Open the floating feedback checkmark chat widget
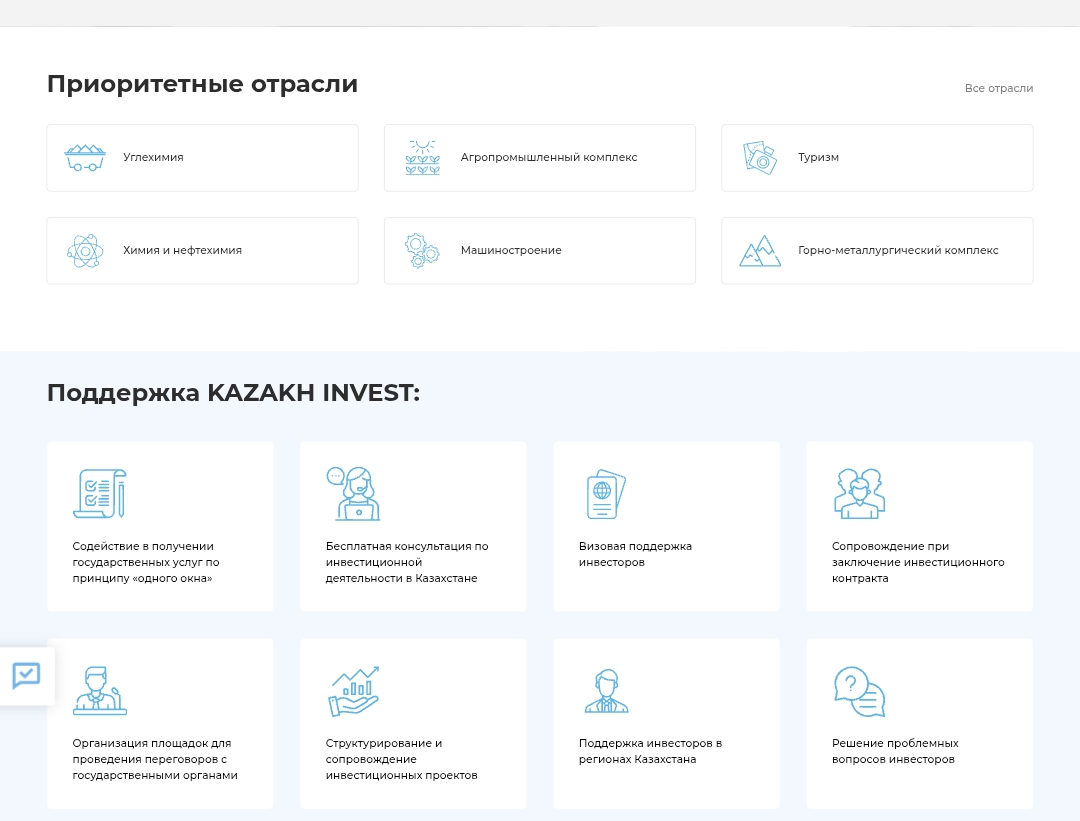 (x=26, y=676)
